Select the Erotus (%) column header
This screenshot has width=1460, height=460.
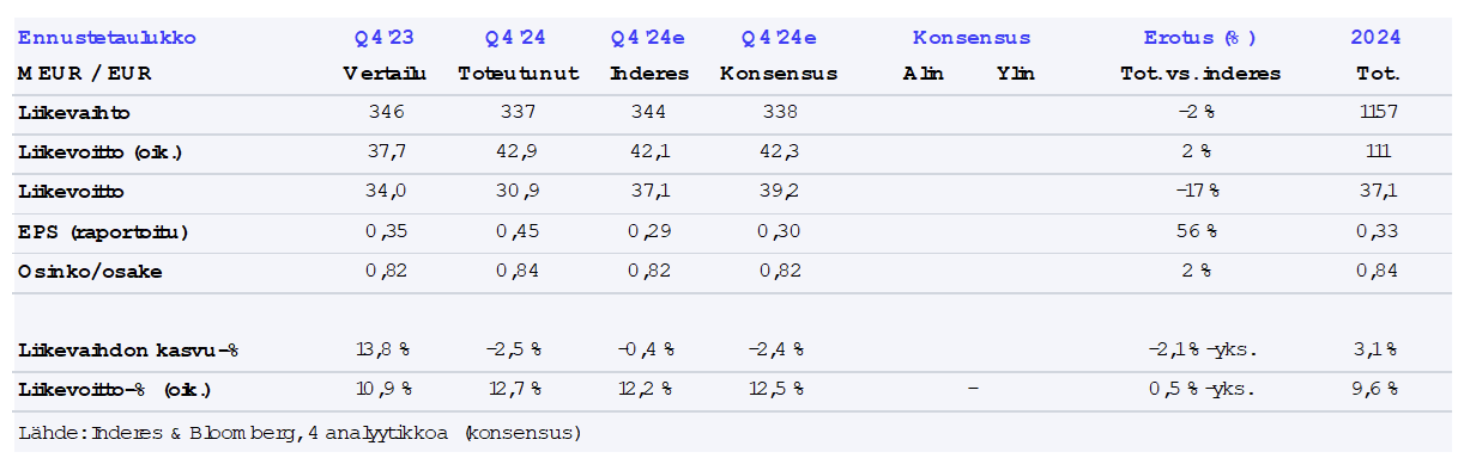pos(1199,38)
